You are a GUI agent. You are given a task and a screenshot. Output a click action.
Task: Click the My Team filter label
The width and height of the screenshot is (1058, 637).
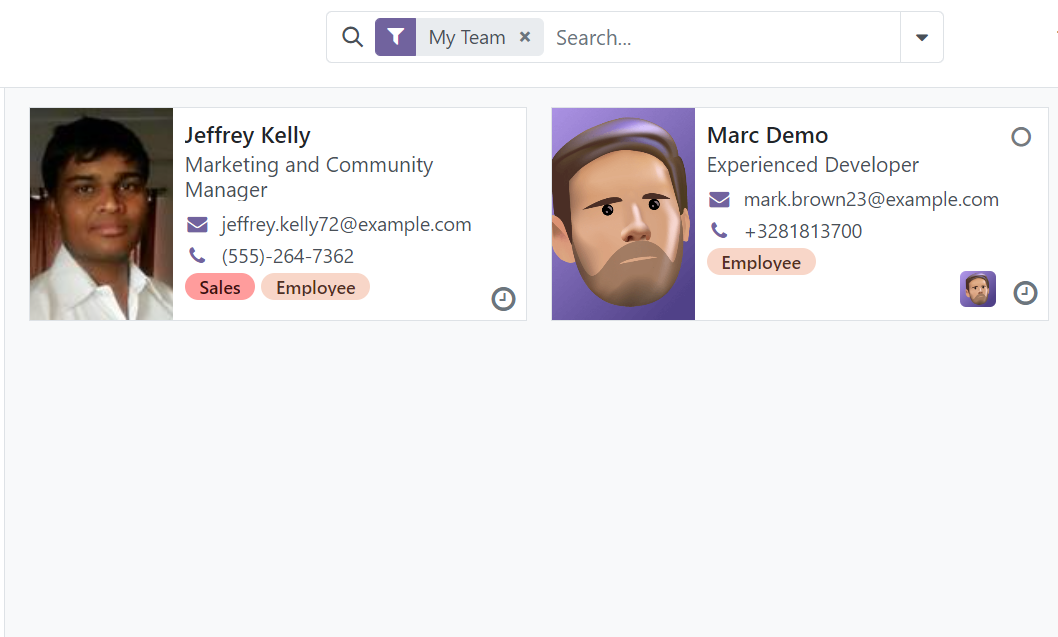467,37
